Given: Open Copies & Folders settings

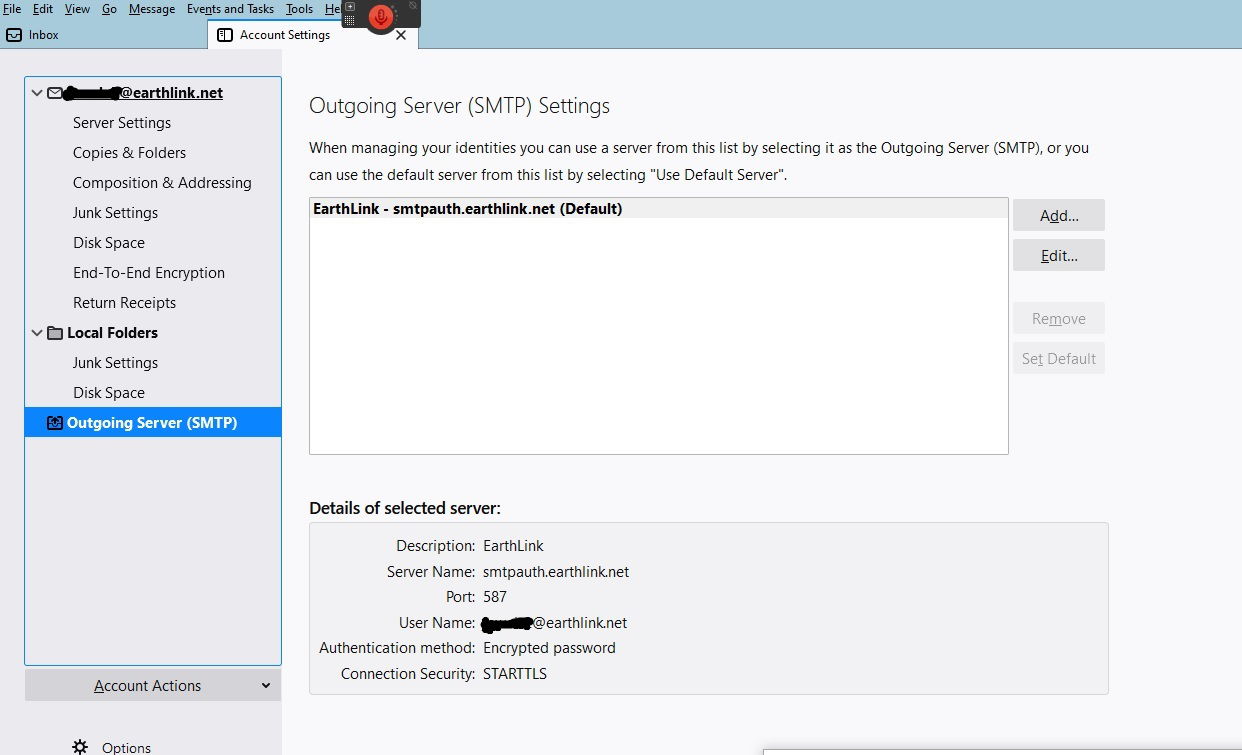Looking at the screenshot, I should pos(129,153).
